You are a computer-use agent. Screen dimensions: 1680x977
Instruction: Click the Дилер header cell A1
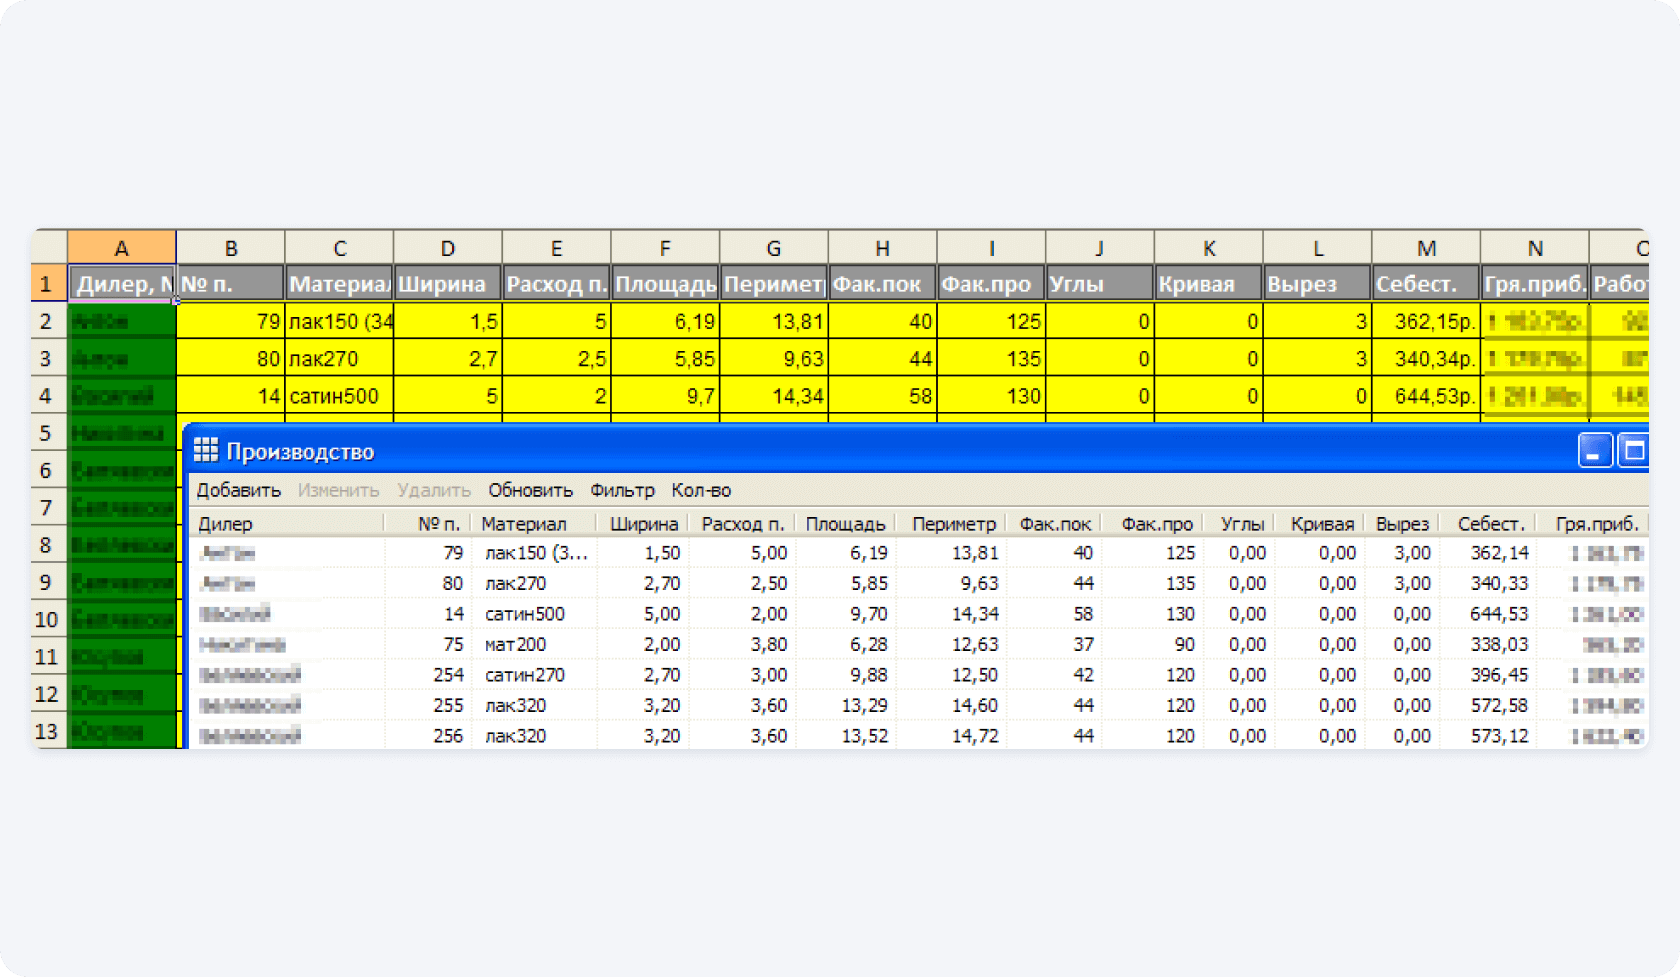tap(121, 284)
